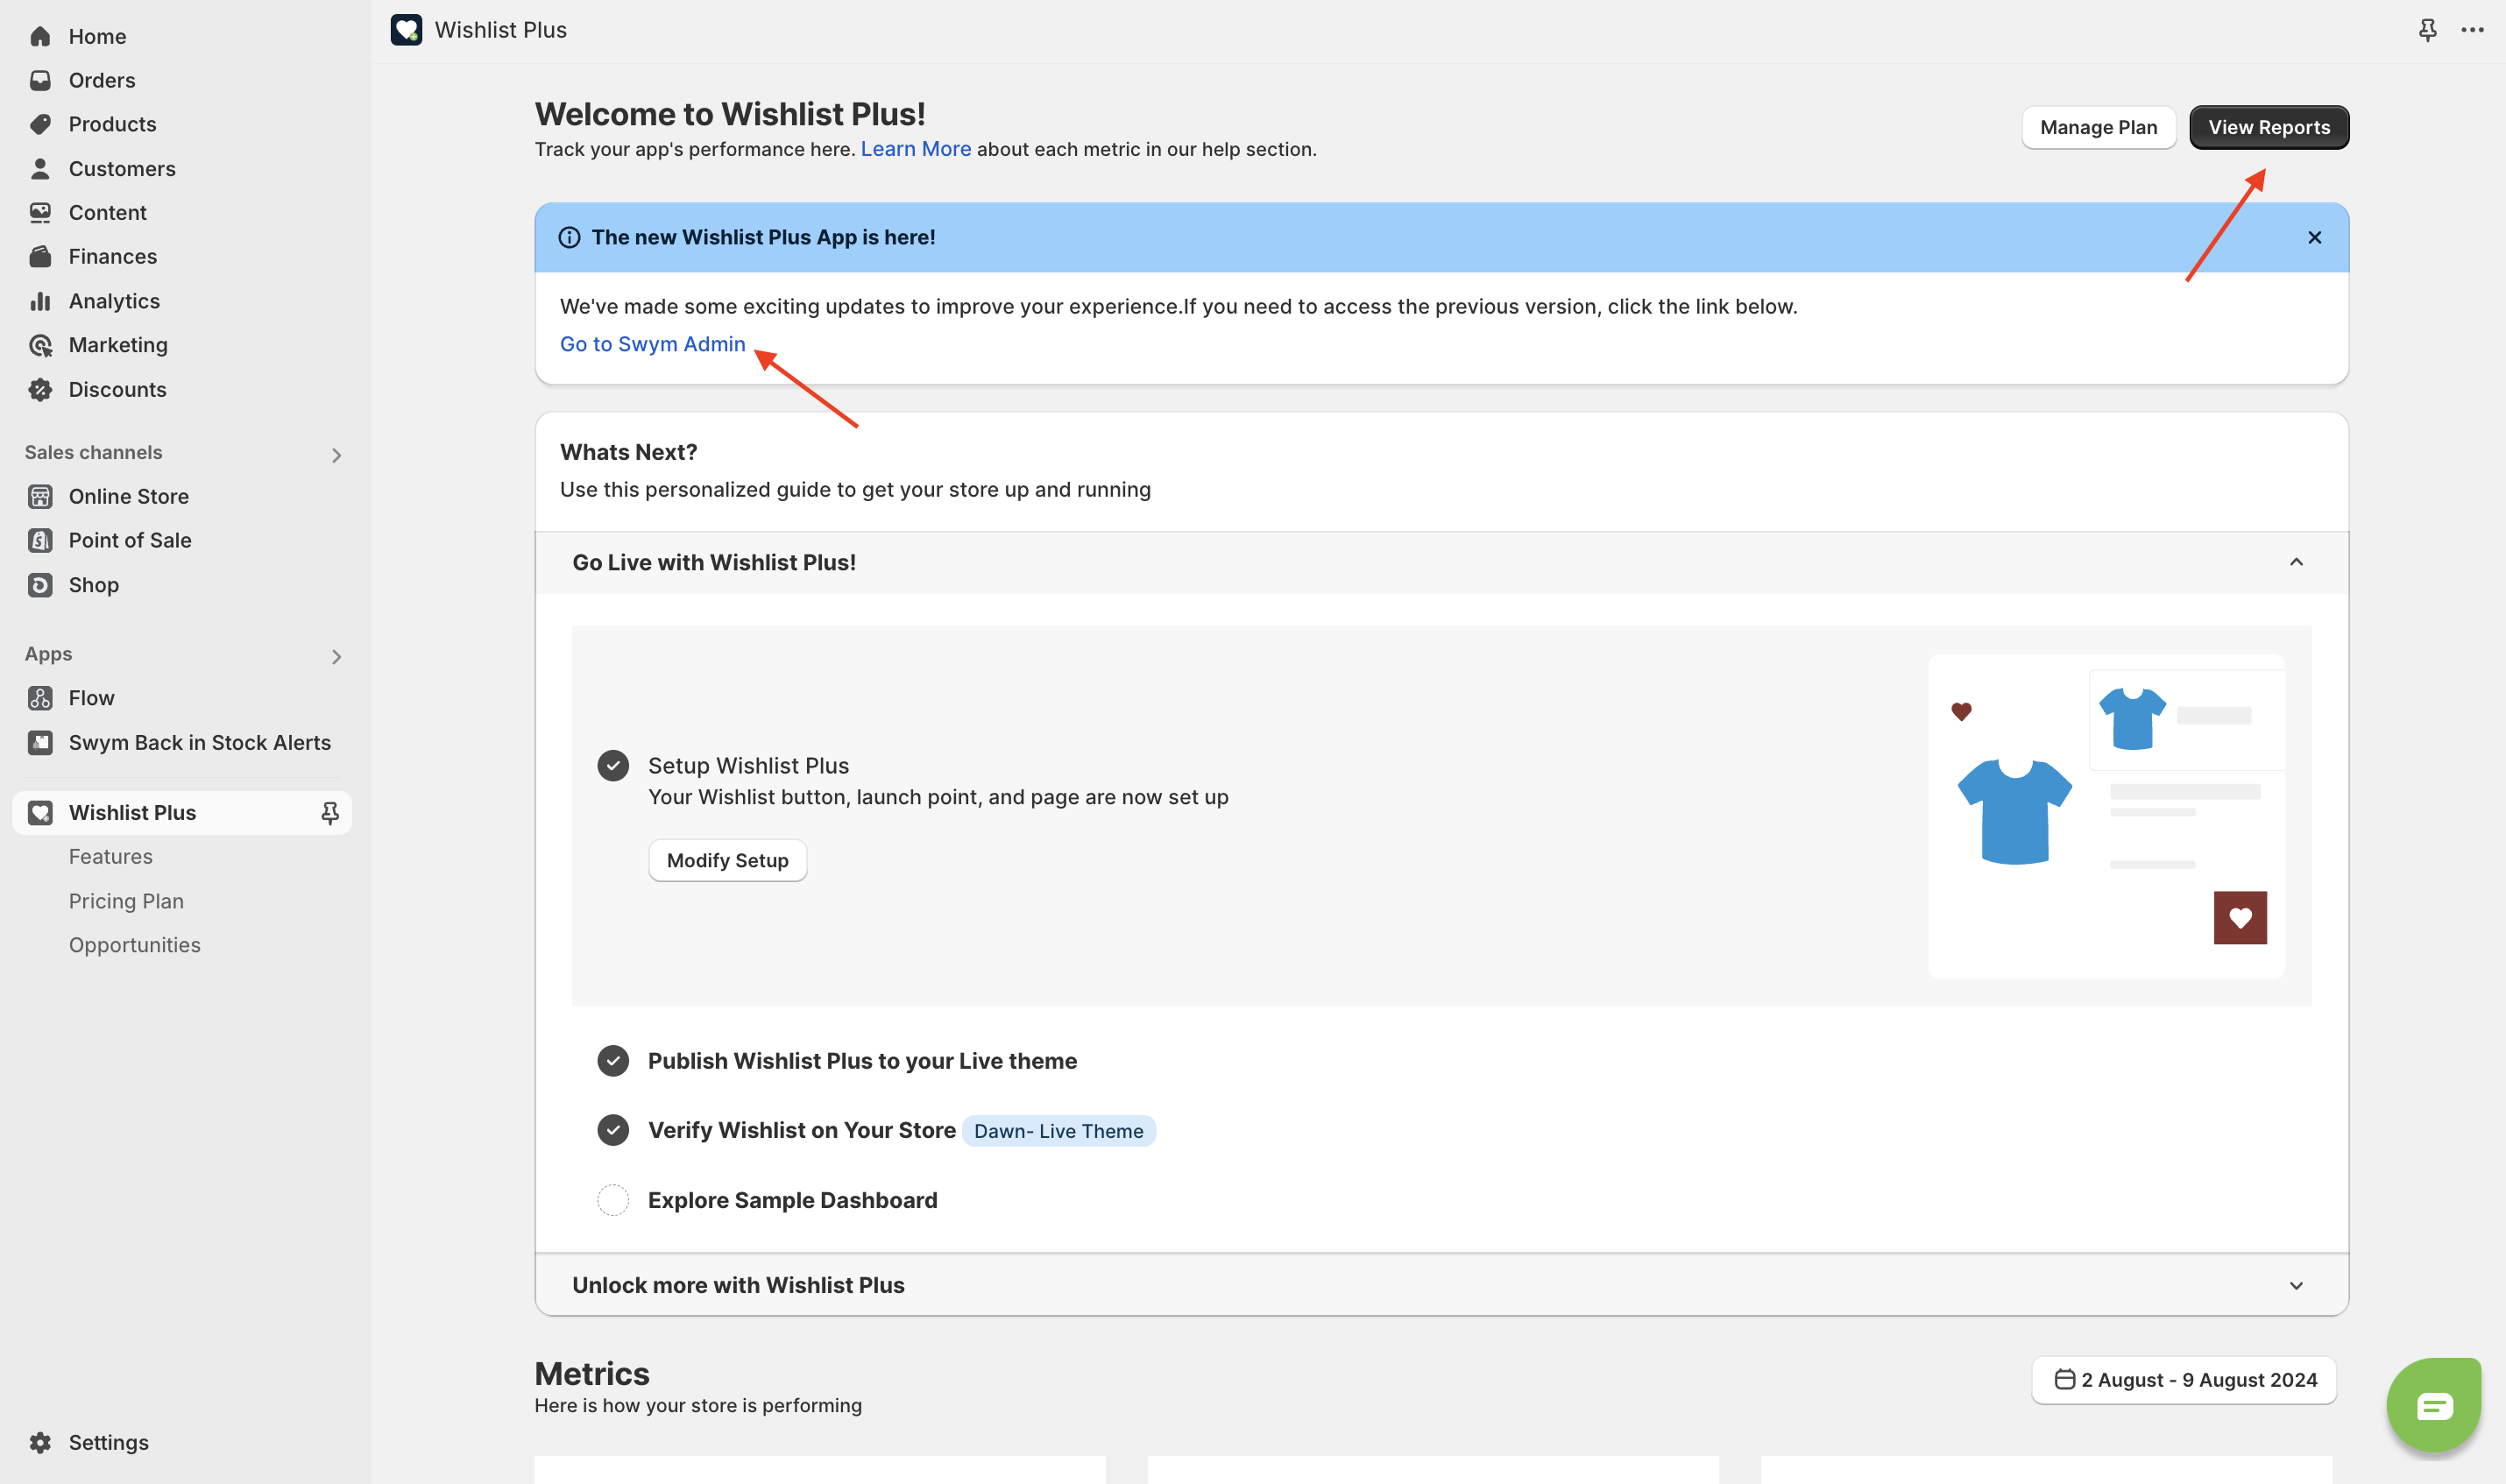
Task: Expand the Sales channels chevron
Action: 336,455
